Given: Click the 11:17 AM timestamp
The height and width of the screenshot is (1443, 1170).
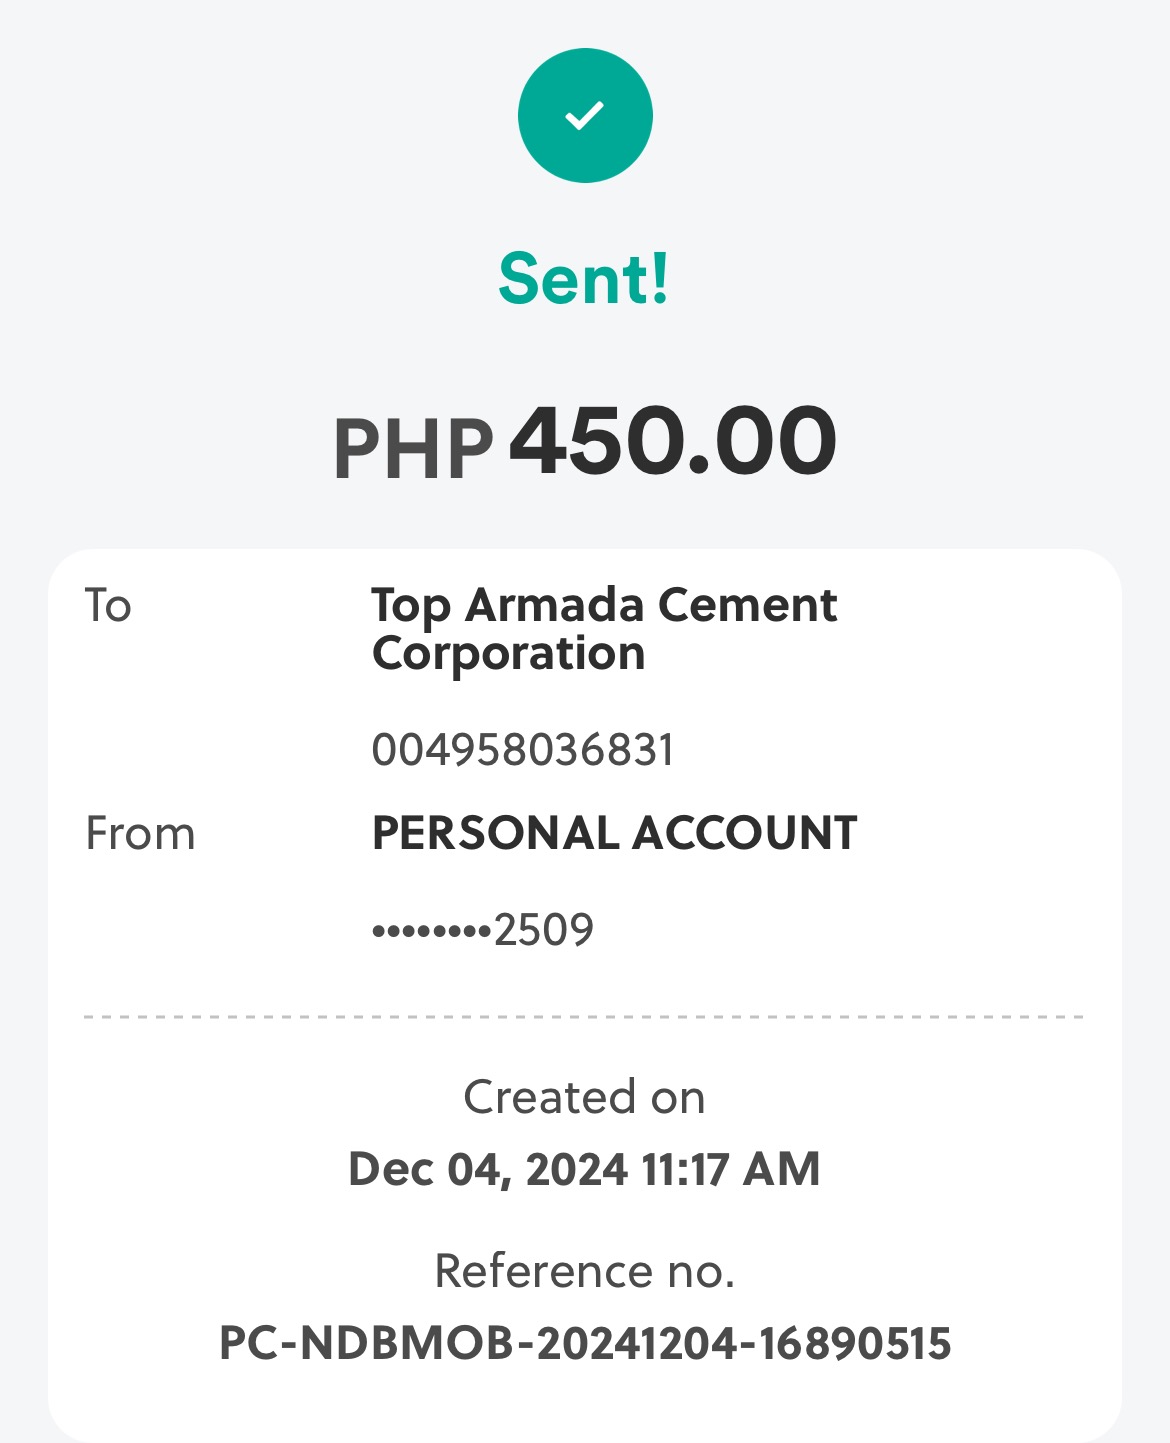Looking at the screenshot, I should [731, 1169].
